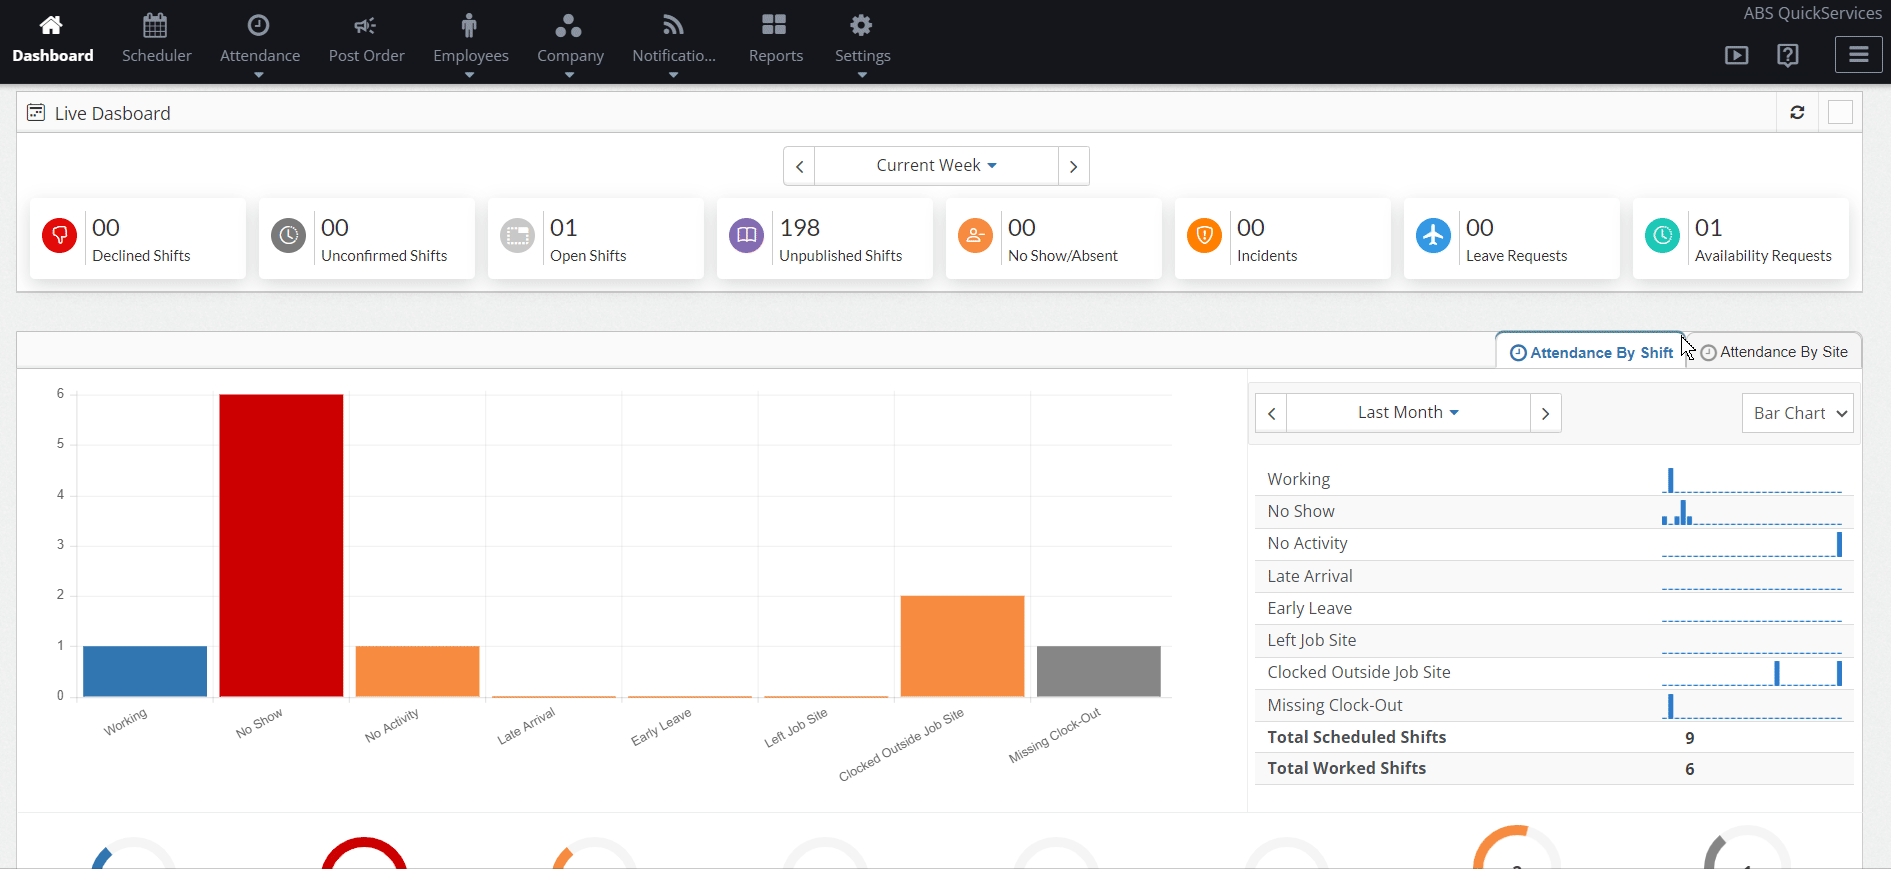This screenshot has width=1891, height=869.
Task: Click the red No Show bar
Action: pyautogui.click(x=281, y=545)
